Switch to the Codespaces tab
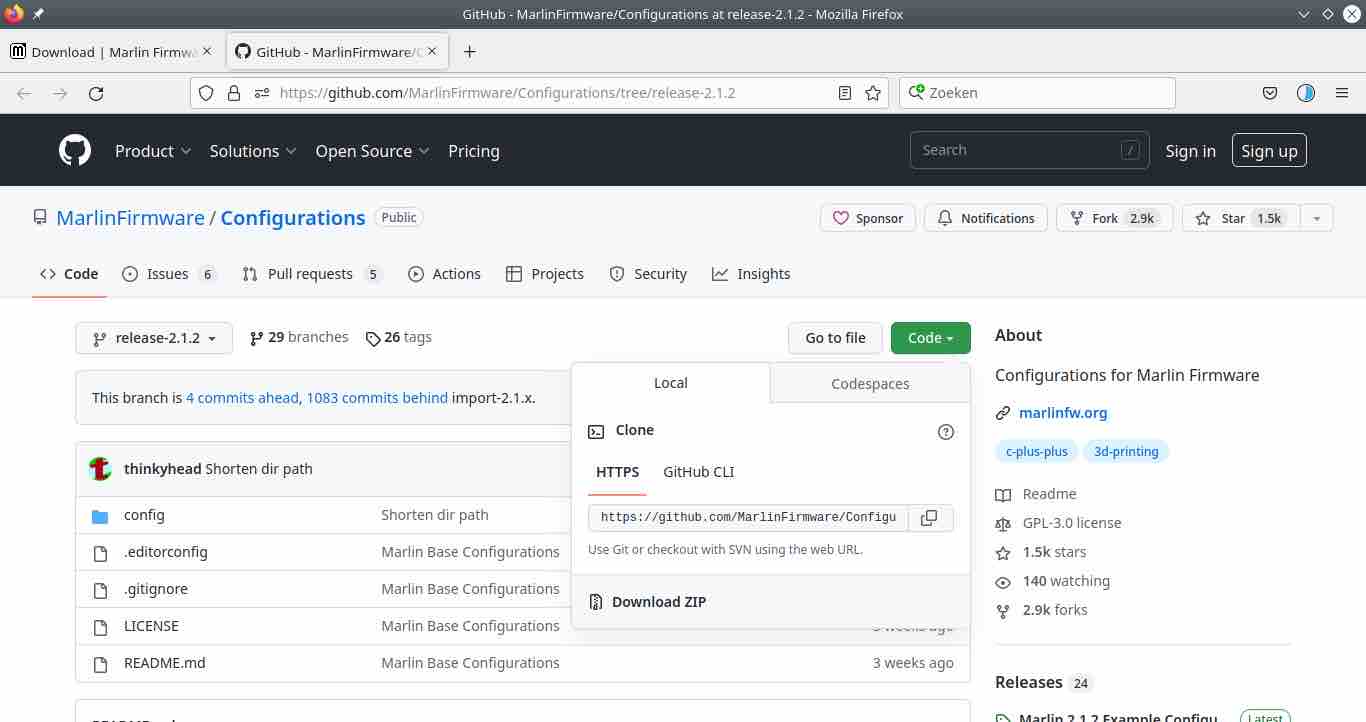 pos(870,384)
